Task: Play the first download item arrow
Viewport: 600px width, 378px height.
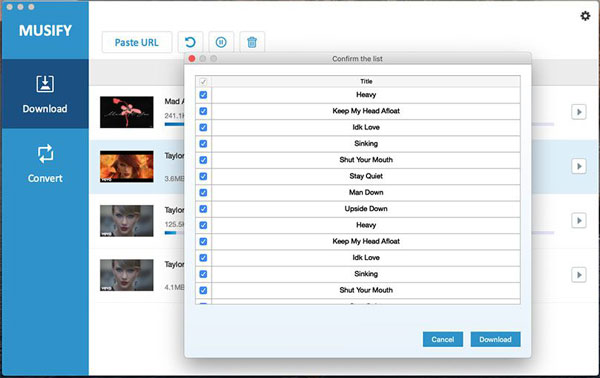Action: [579, 112]
